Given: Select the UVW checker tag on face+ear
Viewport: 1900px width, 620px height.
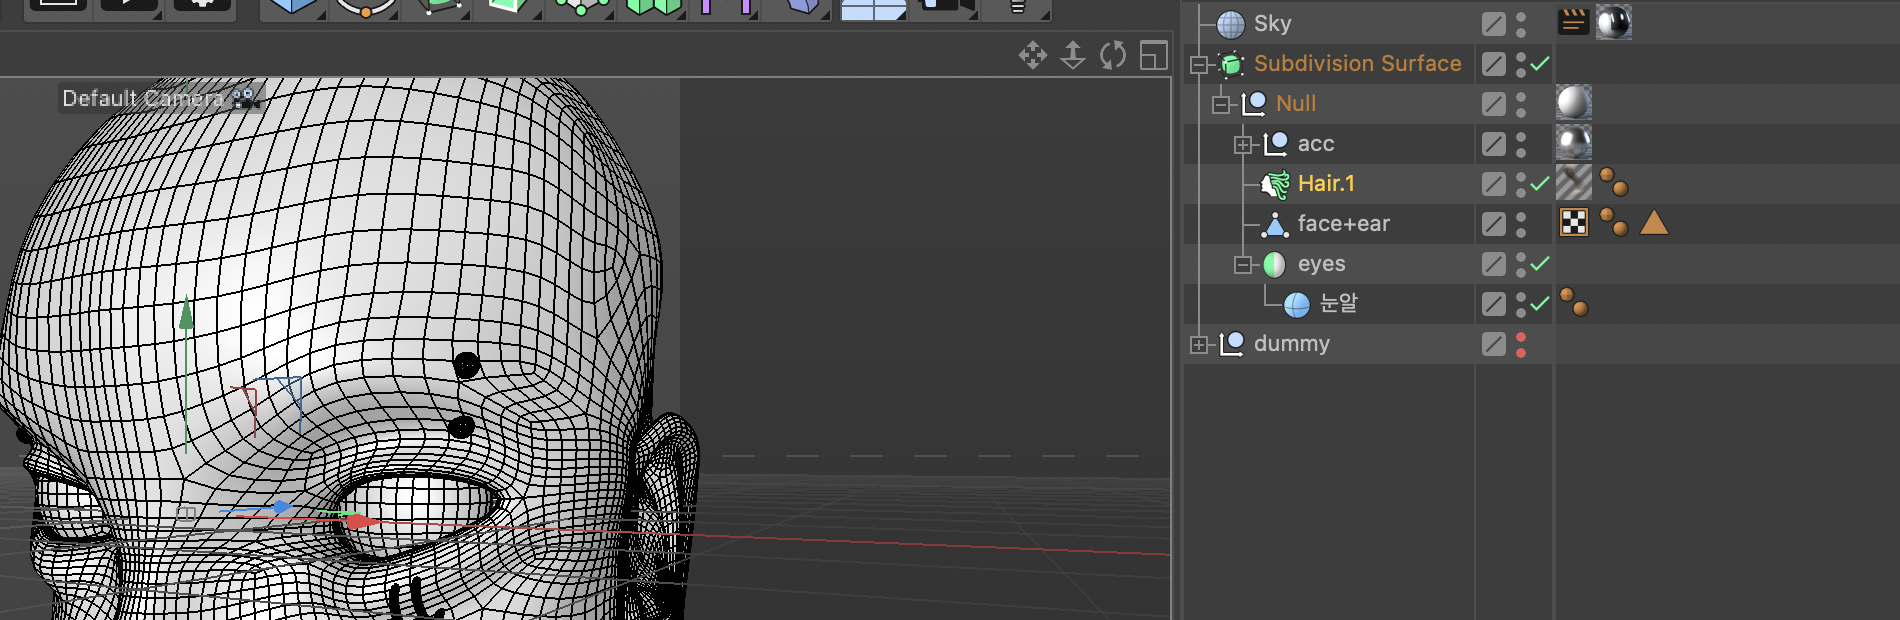Looking at the screenshot, I should (1574, 222).
